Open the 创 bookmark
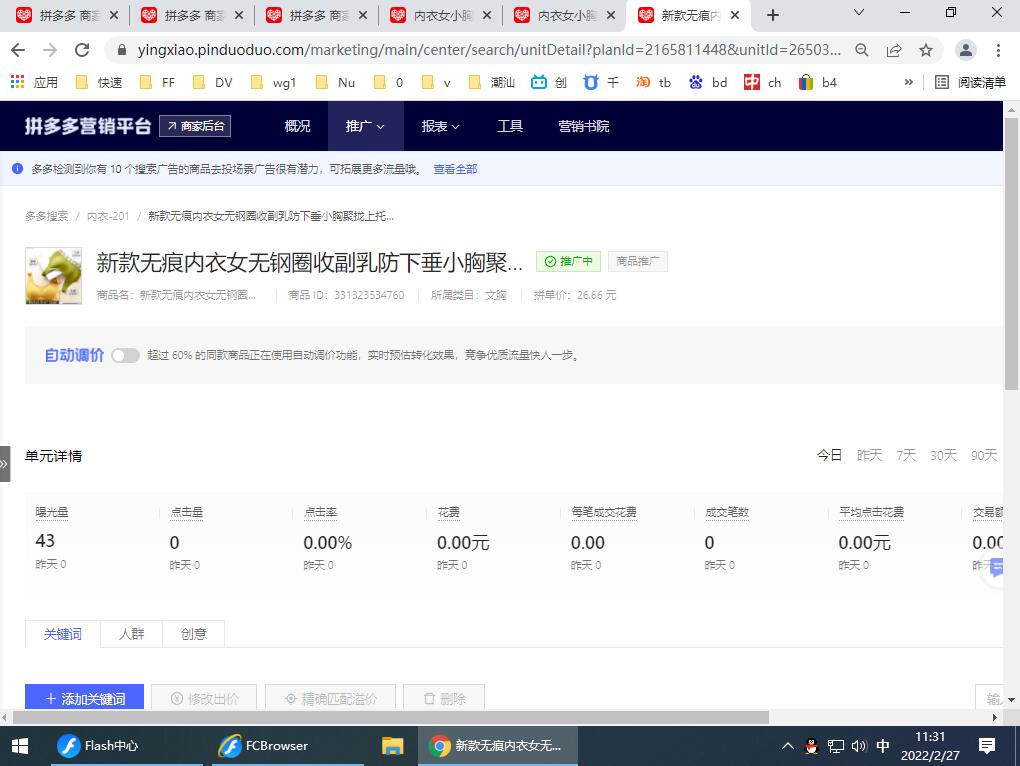Image resolution: width=1020 pixels, height=766 pixels. (549, 82)
